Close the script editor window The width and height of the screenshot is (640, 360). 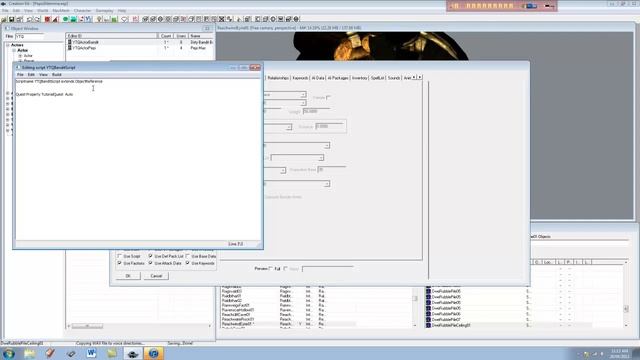255,67
